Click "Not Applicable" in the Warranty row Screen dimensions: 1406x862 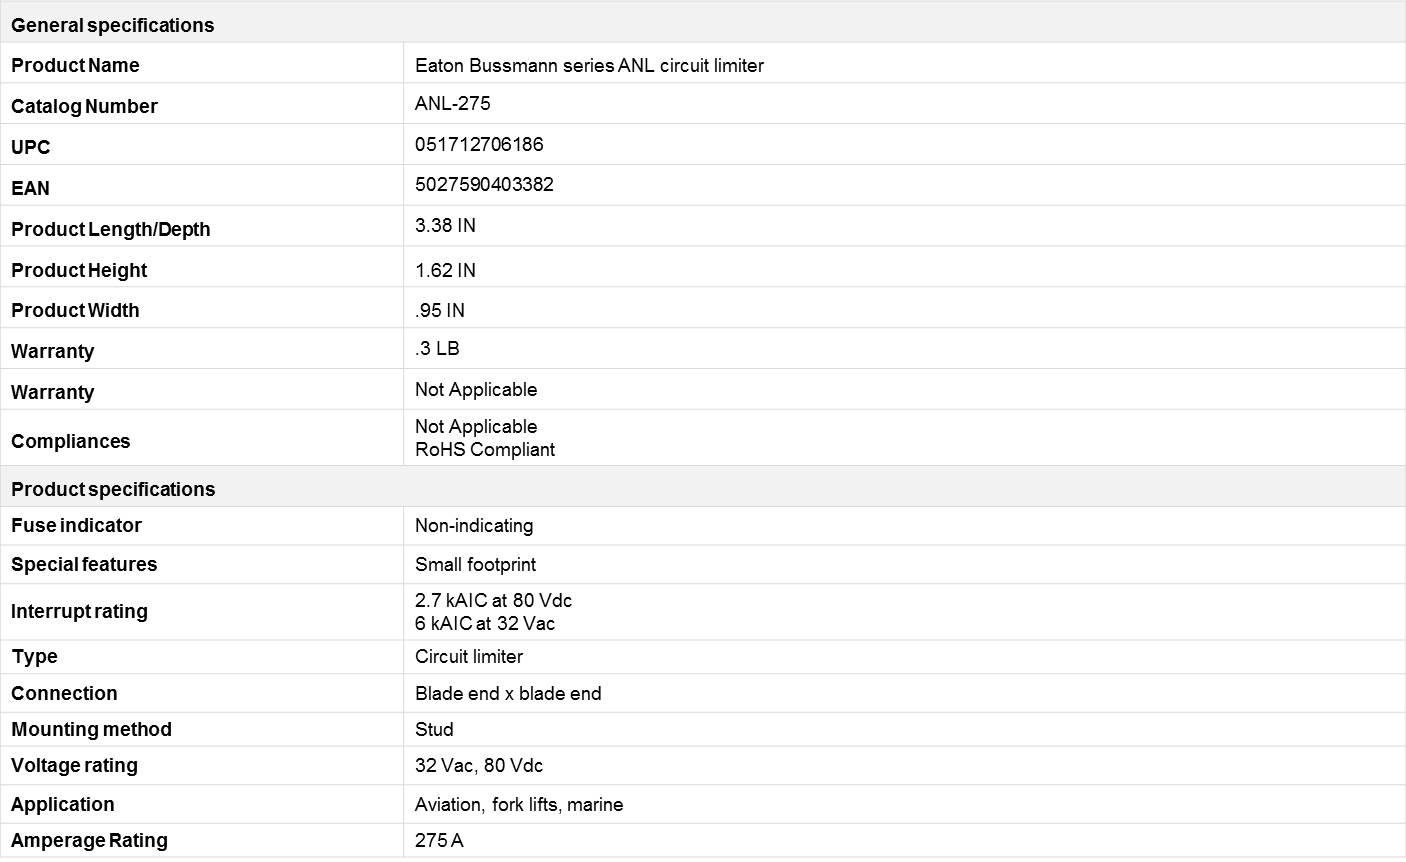pyautogui.click(x=476, y=389)
